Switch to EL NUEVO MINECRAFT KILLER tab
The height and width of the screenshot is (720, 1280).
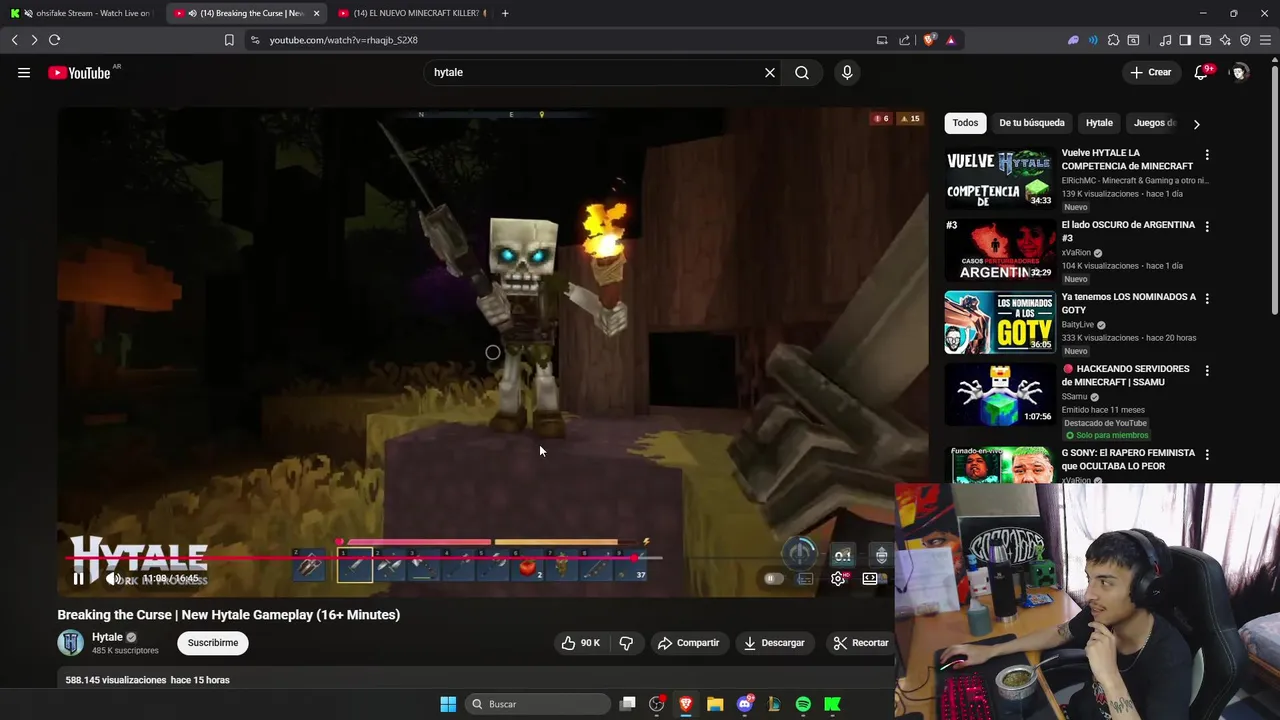pyautogui.click(x=410, y=13)
